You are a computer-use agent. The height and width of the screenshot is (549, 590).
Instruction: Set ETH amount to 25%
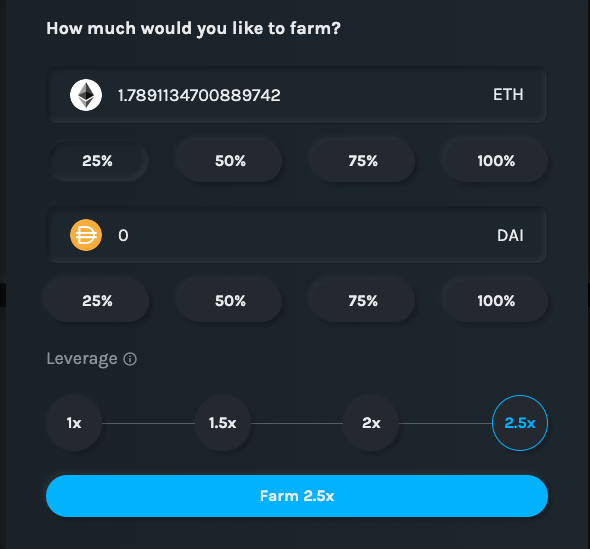pyautogui.click(x=97, y=161)
